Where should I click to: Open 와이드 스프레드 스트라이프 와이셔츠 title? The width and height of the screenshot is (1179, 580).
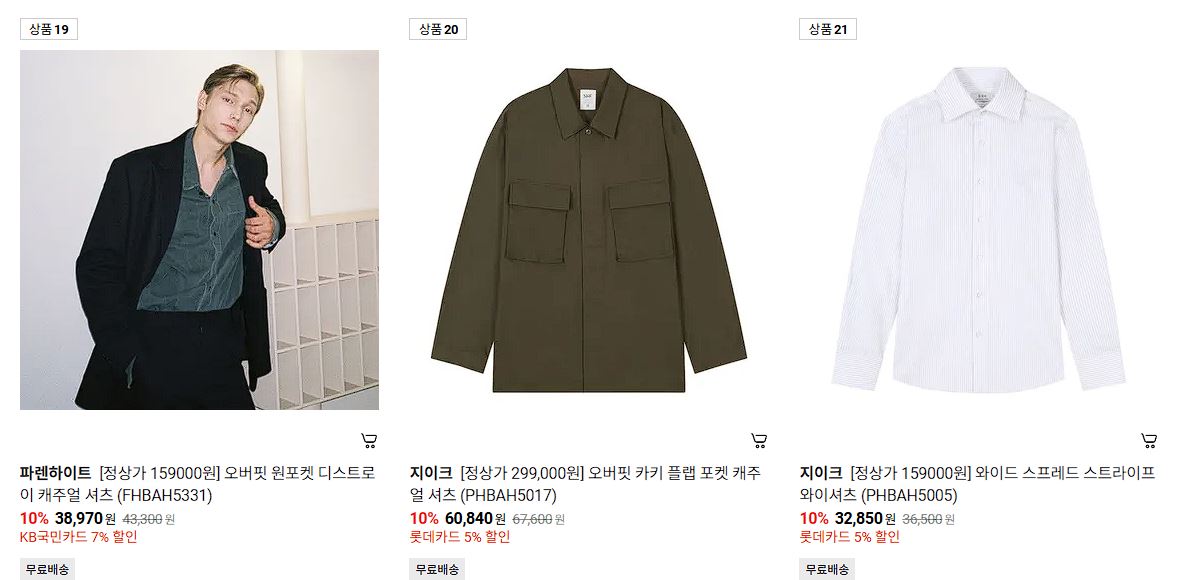977,484
